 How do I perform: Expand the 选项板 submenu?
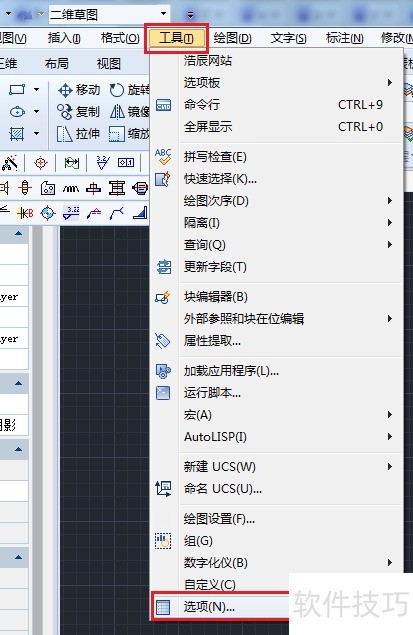click(x=275, y=83)
